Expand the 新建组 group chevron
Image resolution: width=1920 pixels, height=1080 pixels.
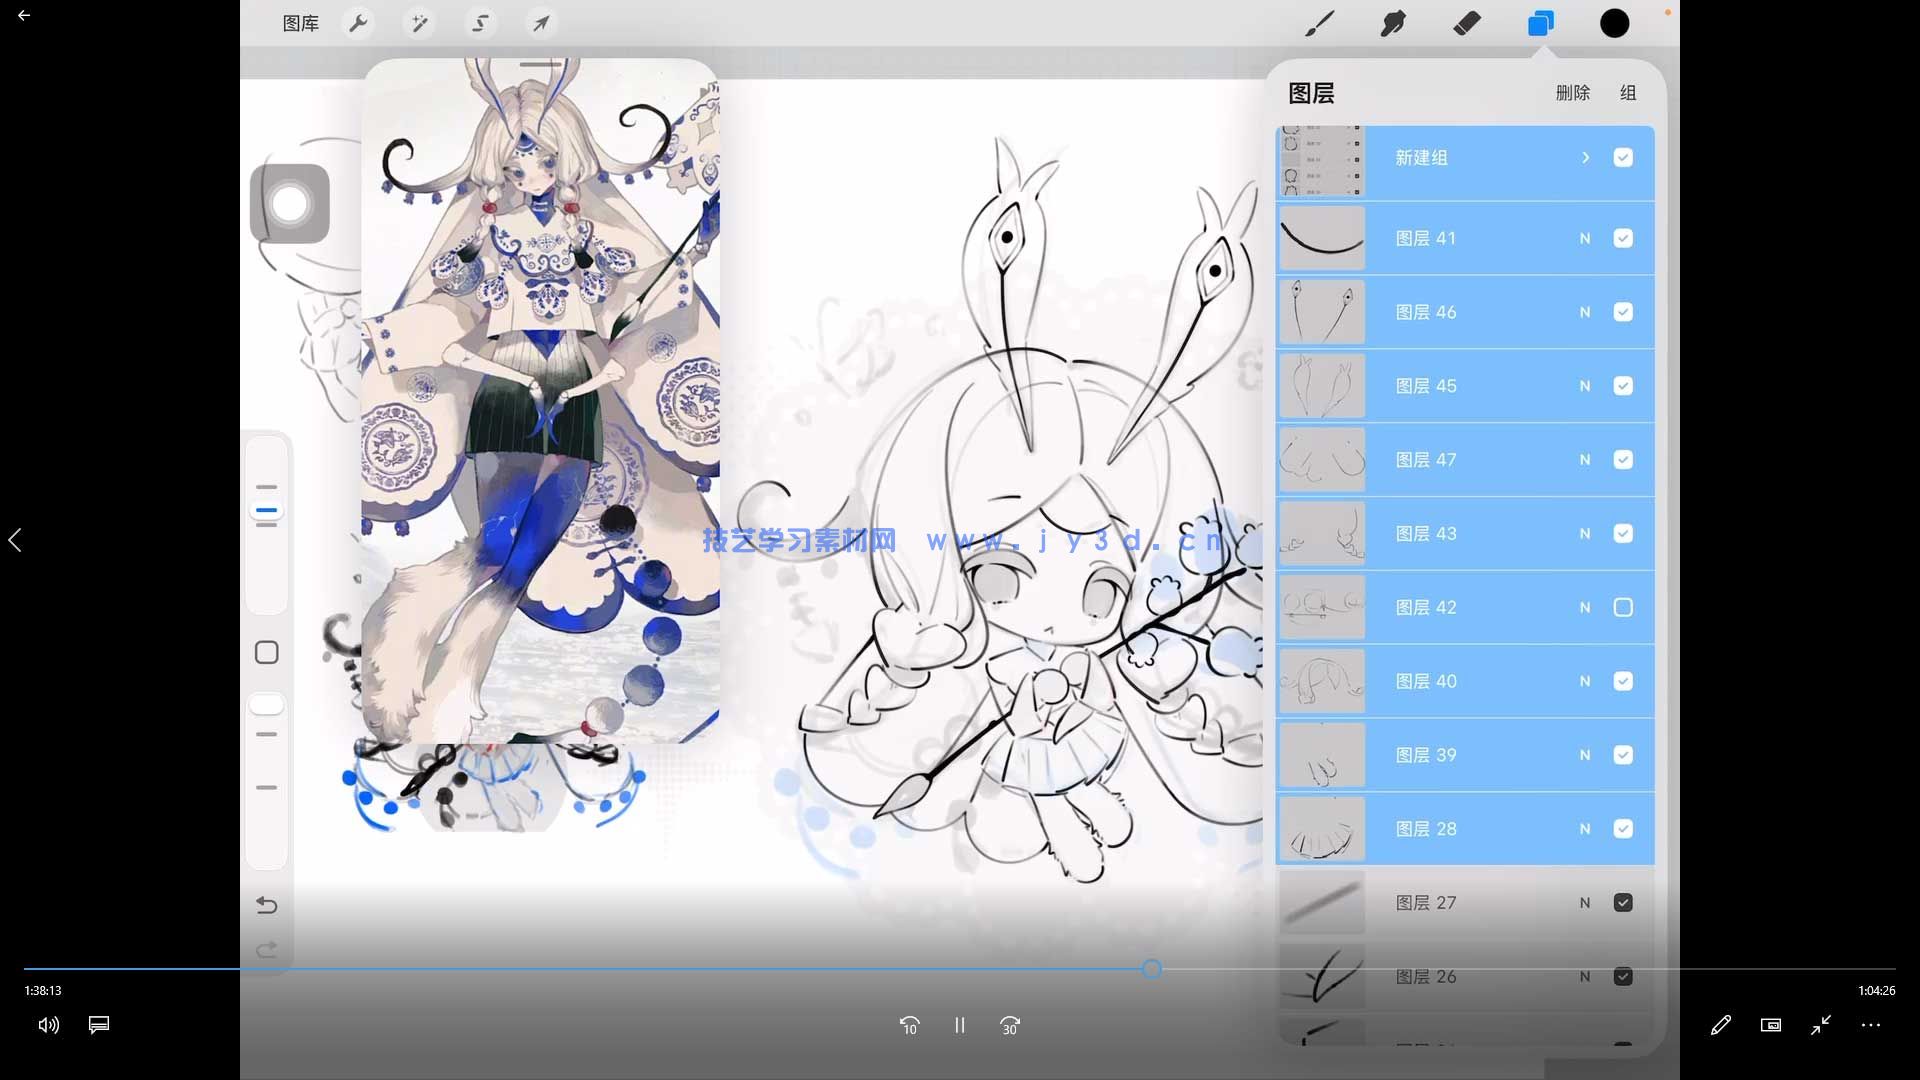(1586, 158)
